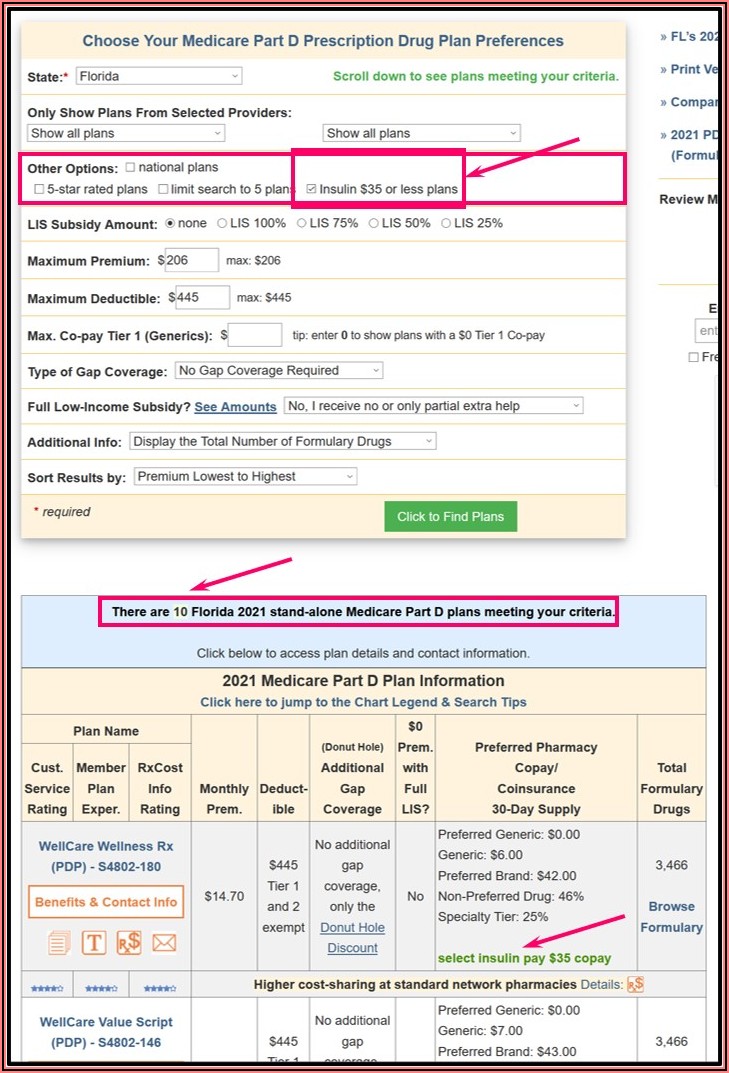729x1073 pixels.
Task: Follow the See Amounts link
Action: pos(235,407)
